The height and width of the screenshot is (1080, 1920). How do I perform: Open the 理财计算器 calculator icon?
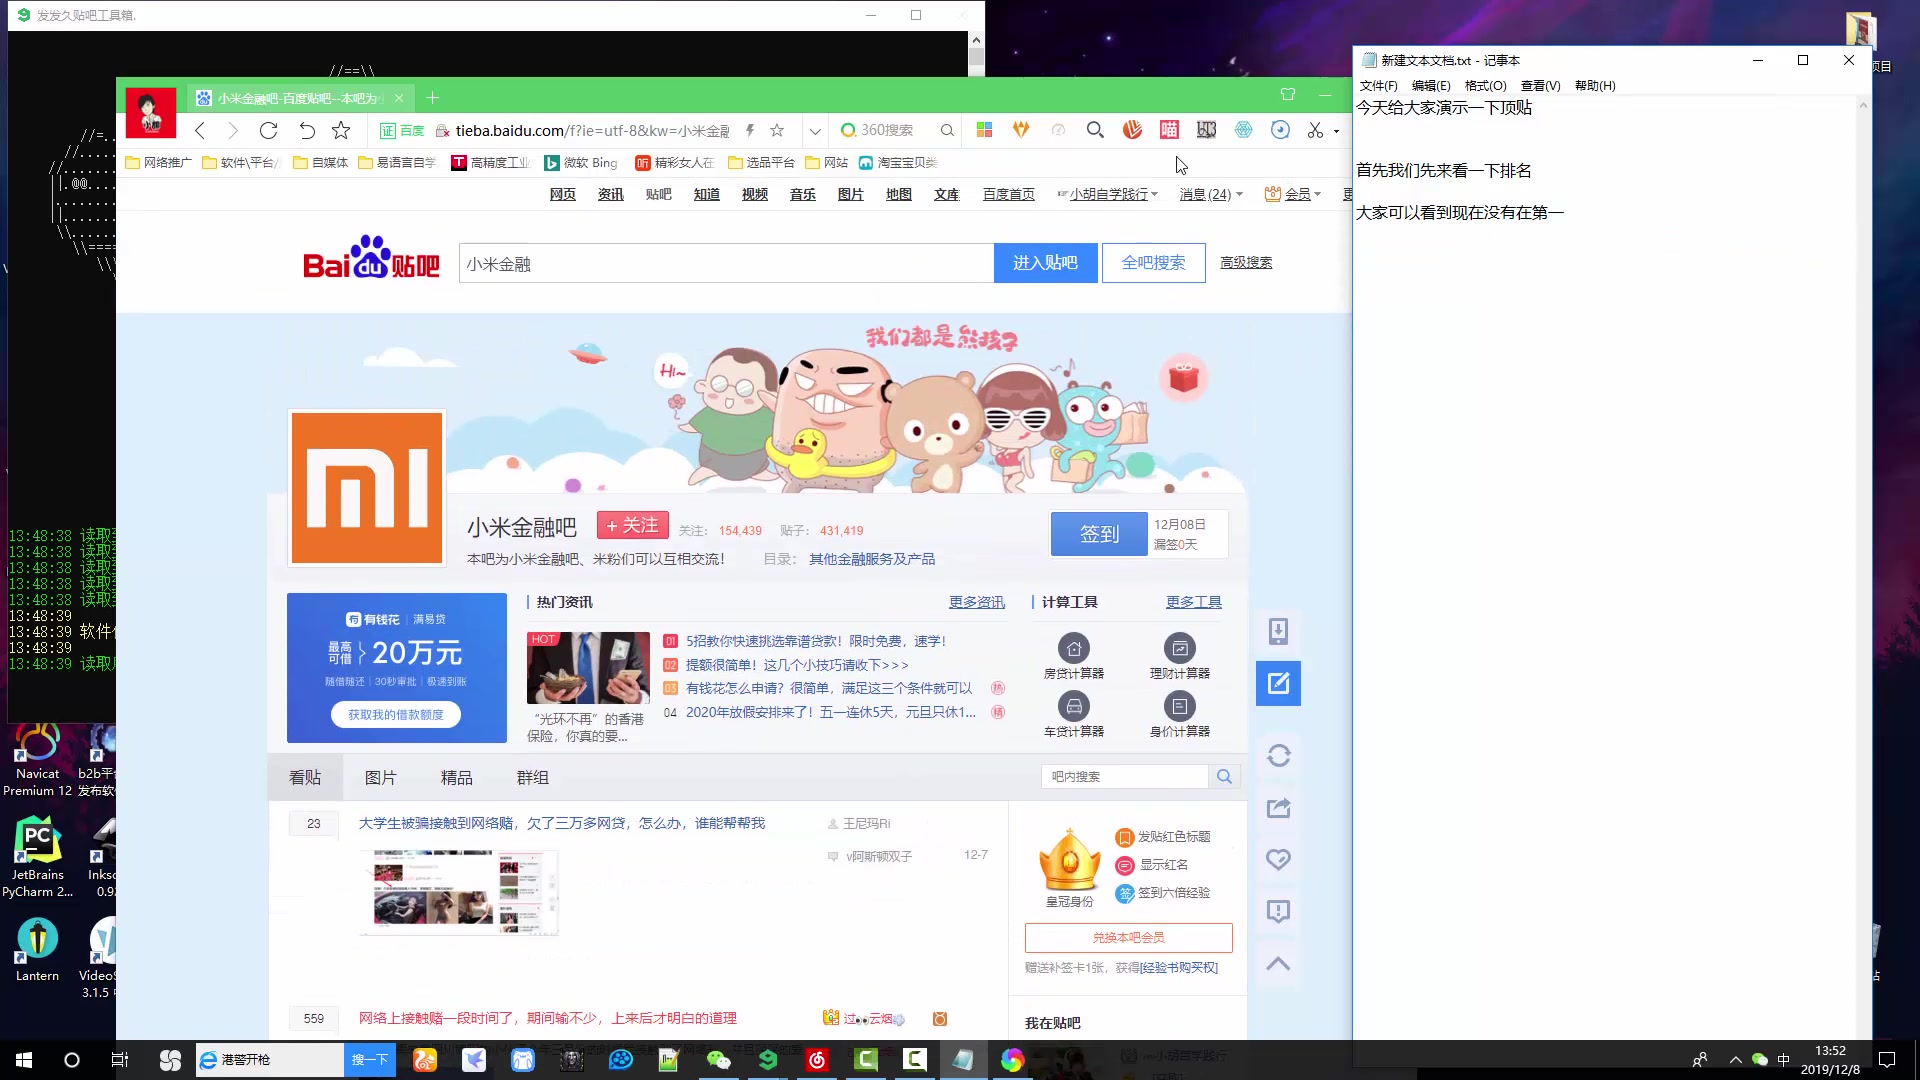[x=1180, y=648]
